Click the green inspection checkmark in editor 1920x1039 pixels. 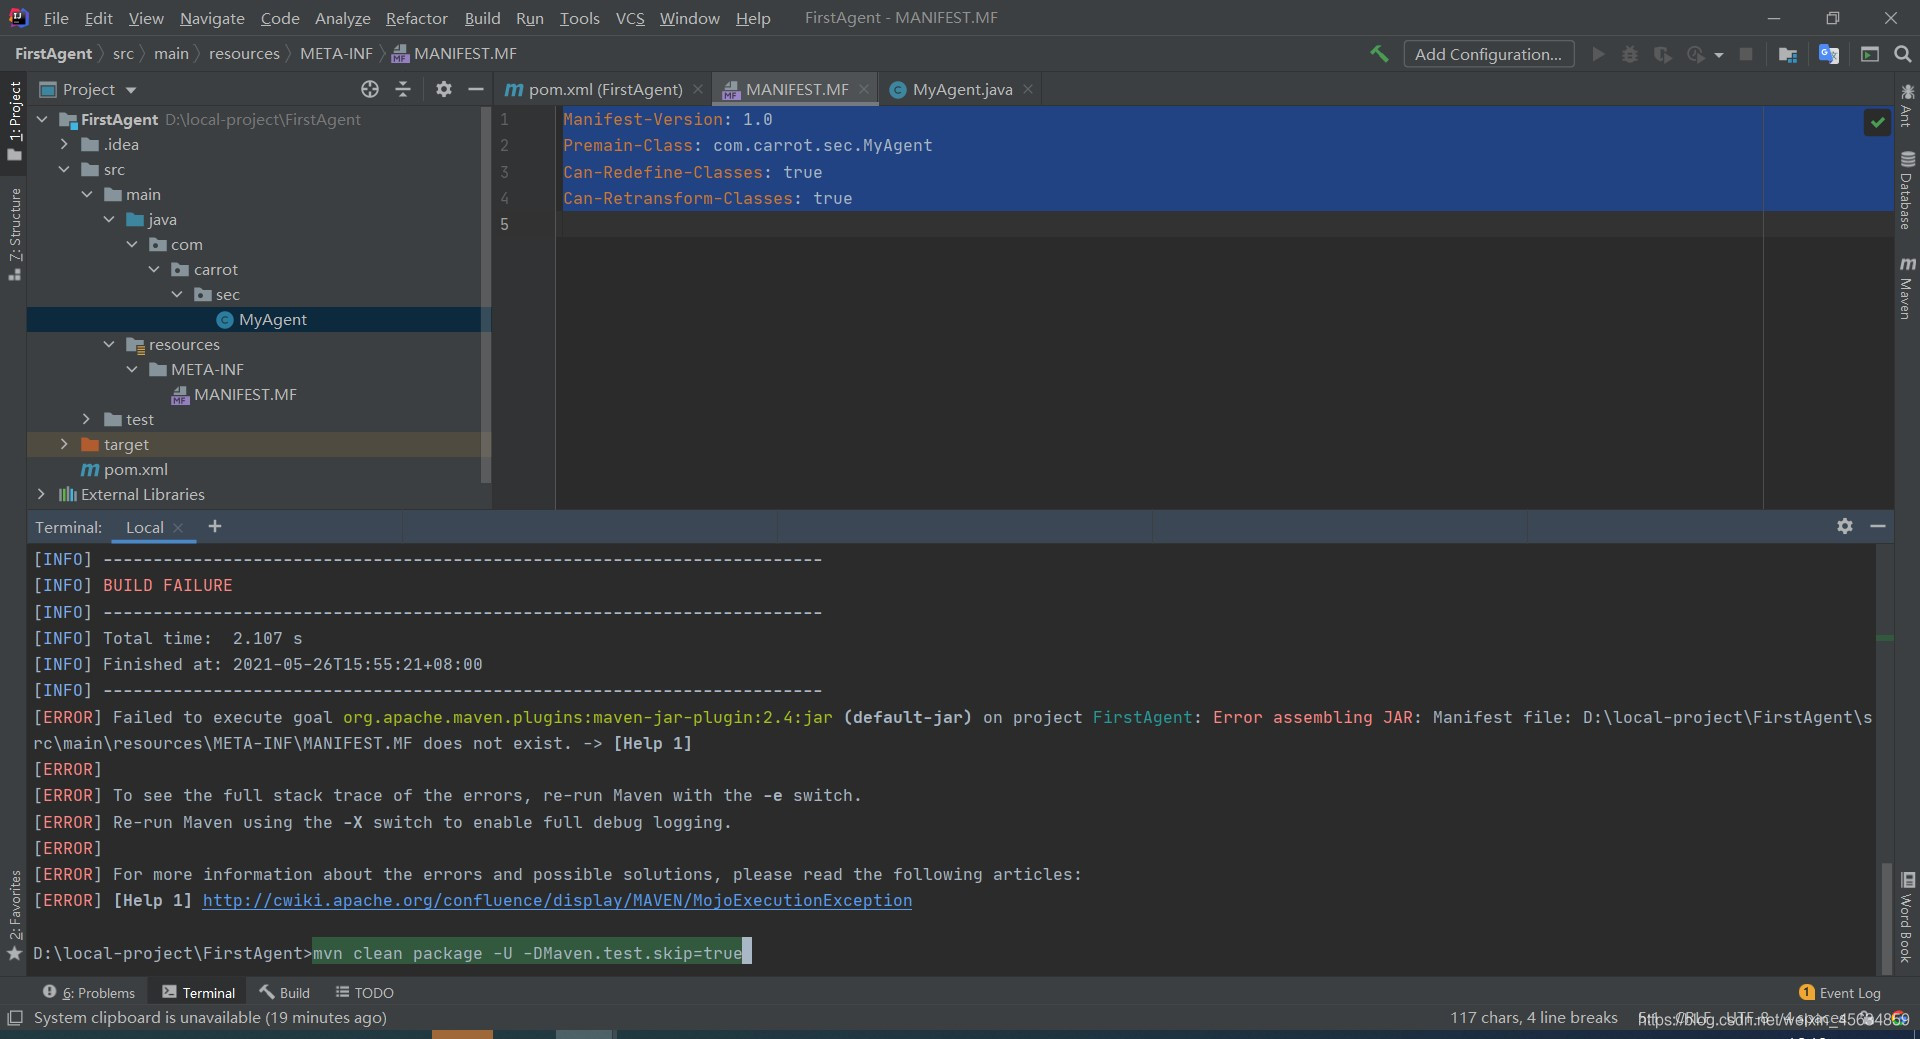pos(1877,122)
